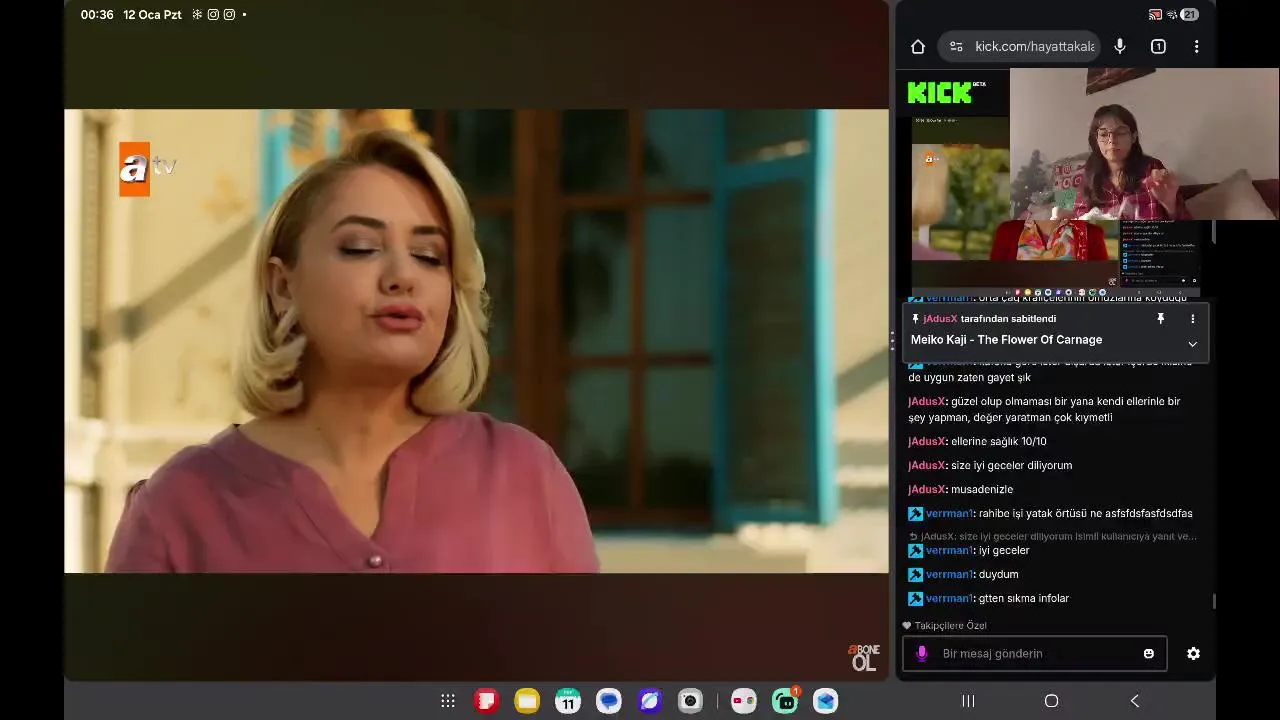Click verrman1 on "rahibe işi yatak" message

[x=948, y=513]
